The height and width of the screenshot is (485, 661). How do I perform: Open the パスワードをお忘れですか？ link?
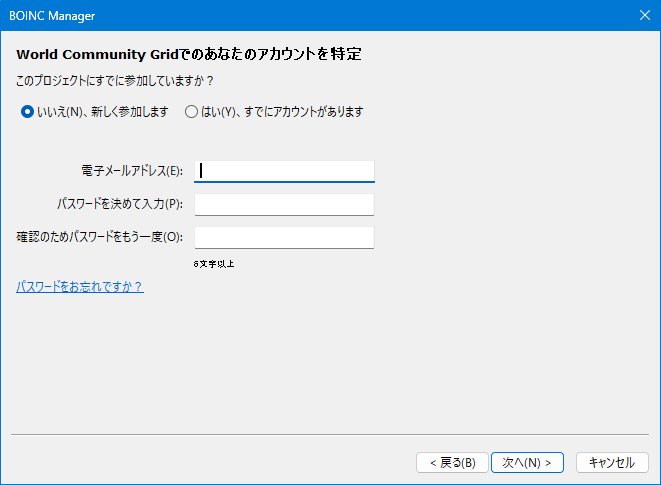coord(79,287)
